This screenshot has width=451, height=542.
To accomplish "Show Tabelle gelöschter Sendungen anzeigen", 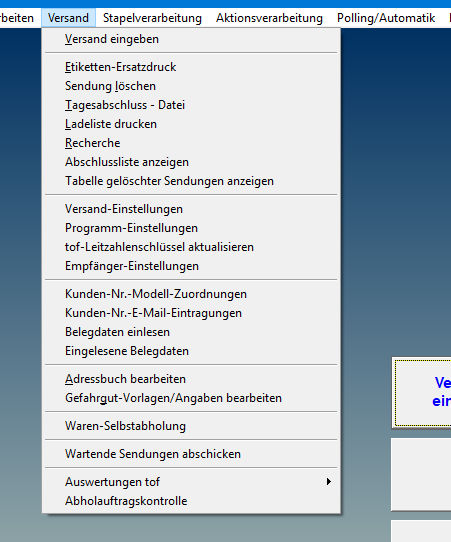I will pos(191,181).
